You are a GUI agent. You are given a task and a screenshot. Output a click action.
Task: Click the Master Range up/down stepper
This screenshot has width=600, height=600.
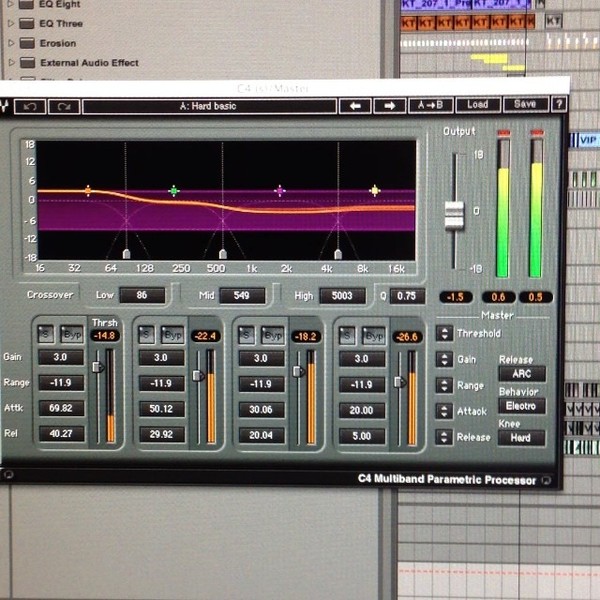(444, 385)
